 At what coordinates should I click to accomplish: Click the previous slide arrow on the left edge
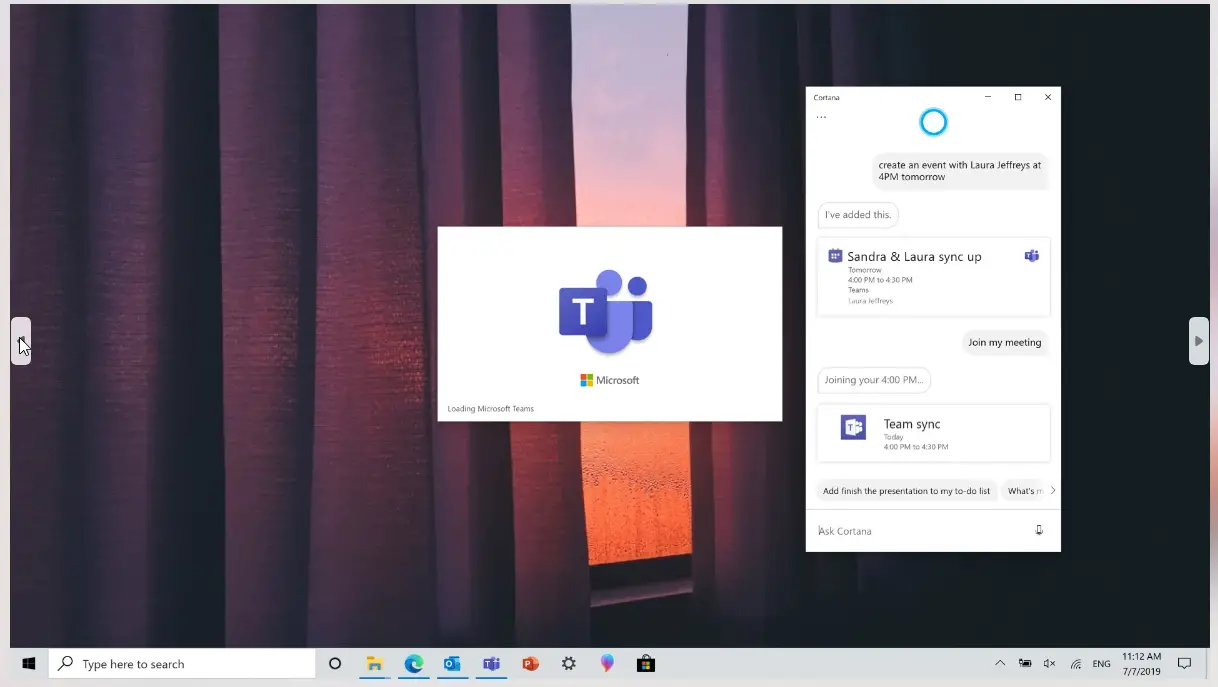pyautogui.click(x=21, y=341)
